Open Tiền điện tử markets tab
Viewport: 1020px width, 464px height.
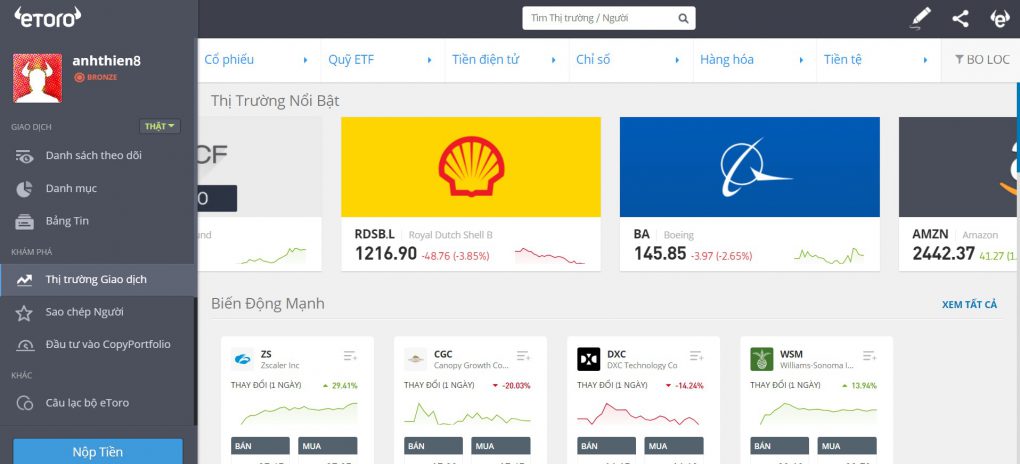486,60
